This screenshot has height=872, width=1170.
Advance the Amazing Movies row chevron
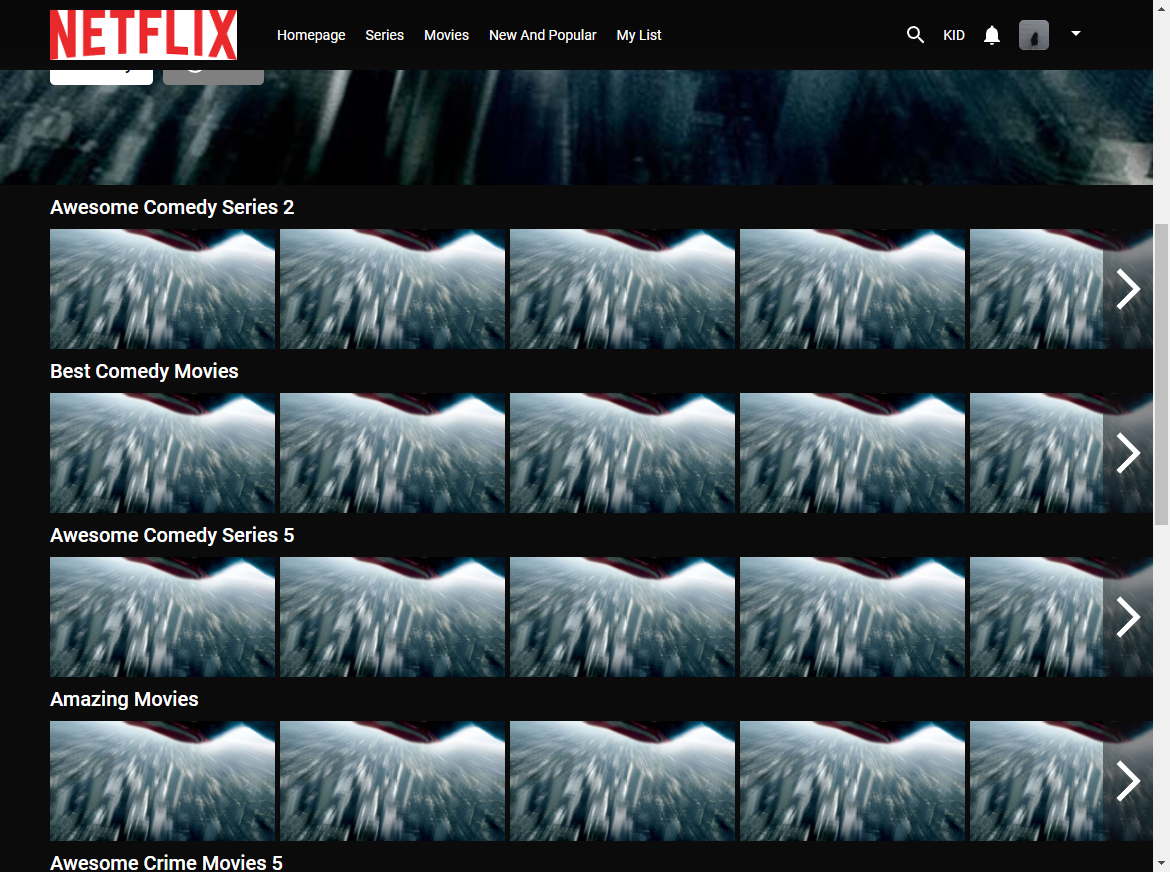tap(1128, 781)
